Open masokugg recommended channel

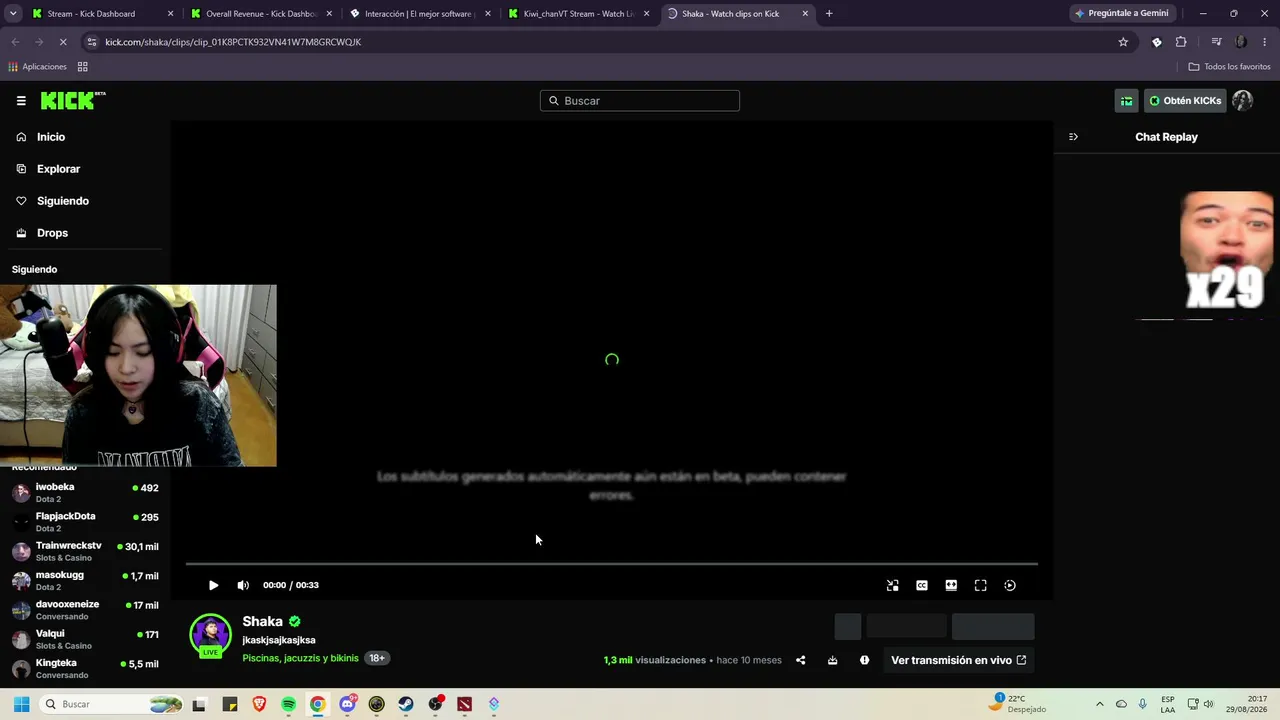pos(85,580)
